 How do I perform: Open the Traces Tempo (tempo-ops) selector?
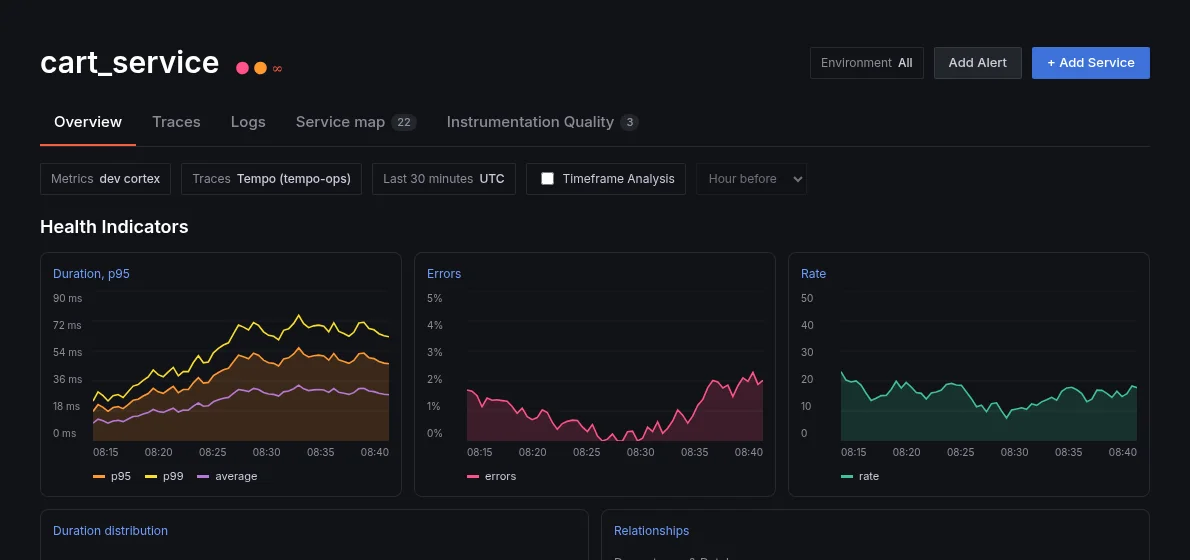272,179
